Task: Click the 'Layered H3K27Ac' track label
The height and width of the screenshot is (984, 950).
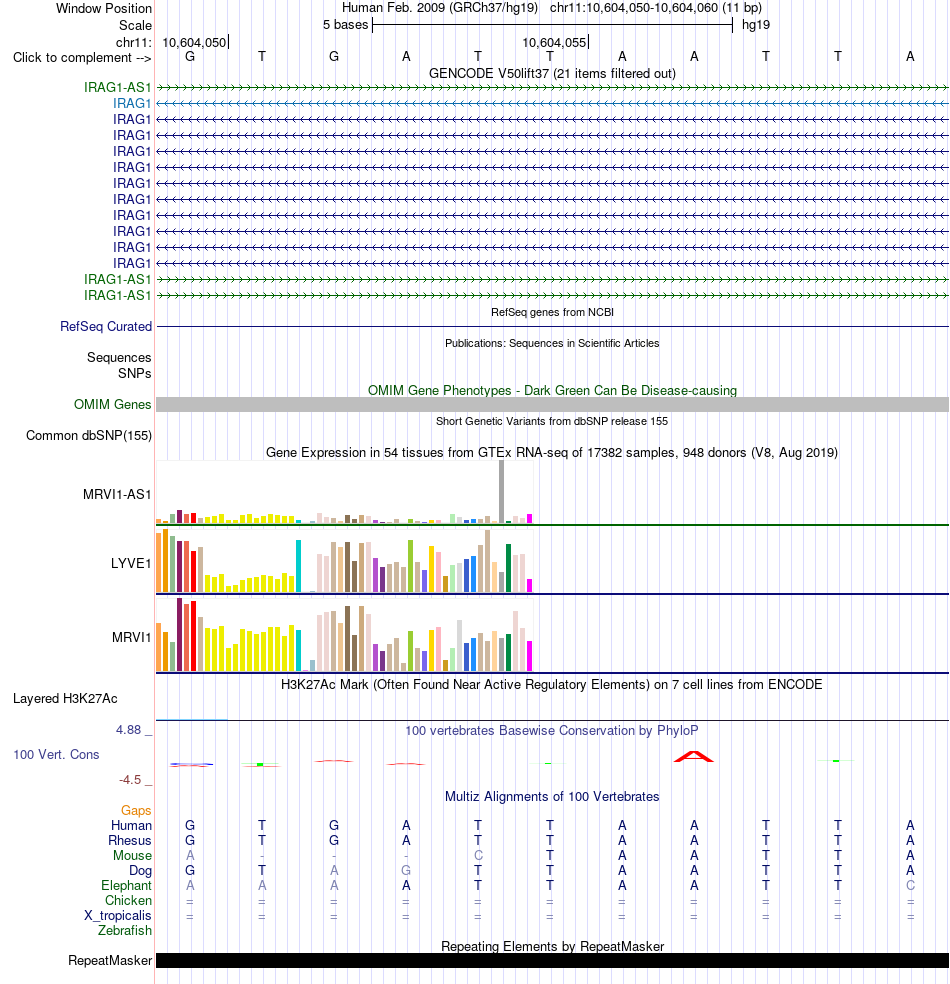Action: point(65,698)
